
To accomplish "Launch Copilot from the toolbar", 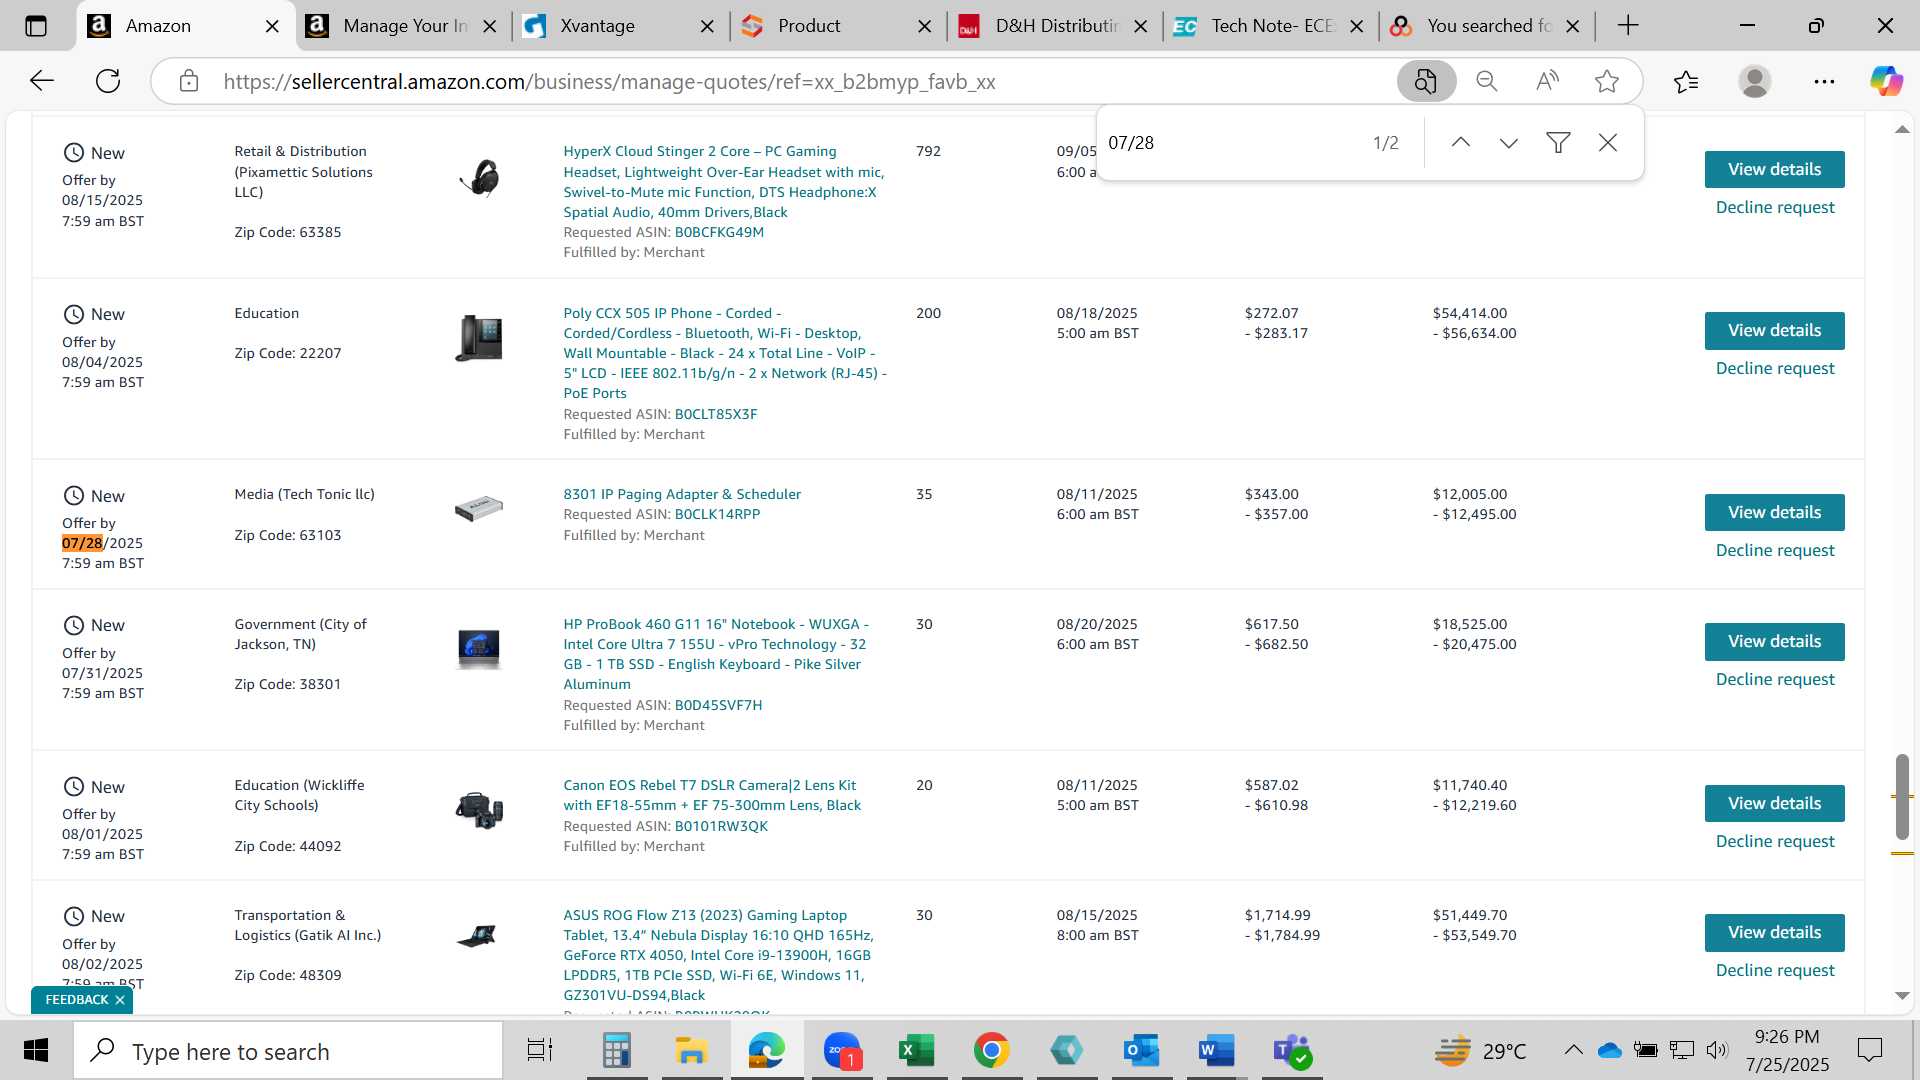I will pos(1886,81).
